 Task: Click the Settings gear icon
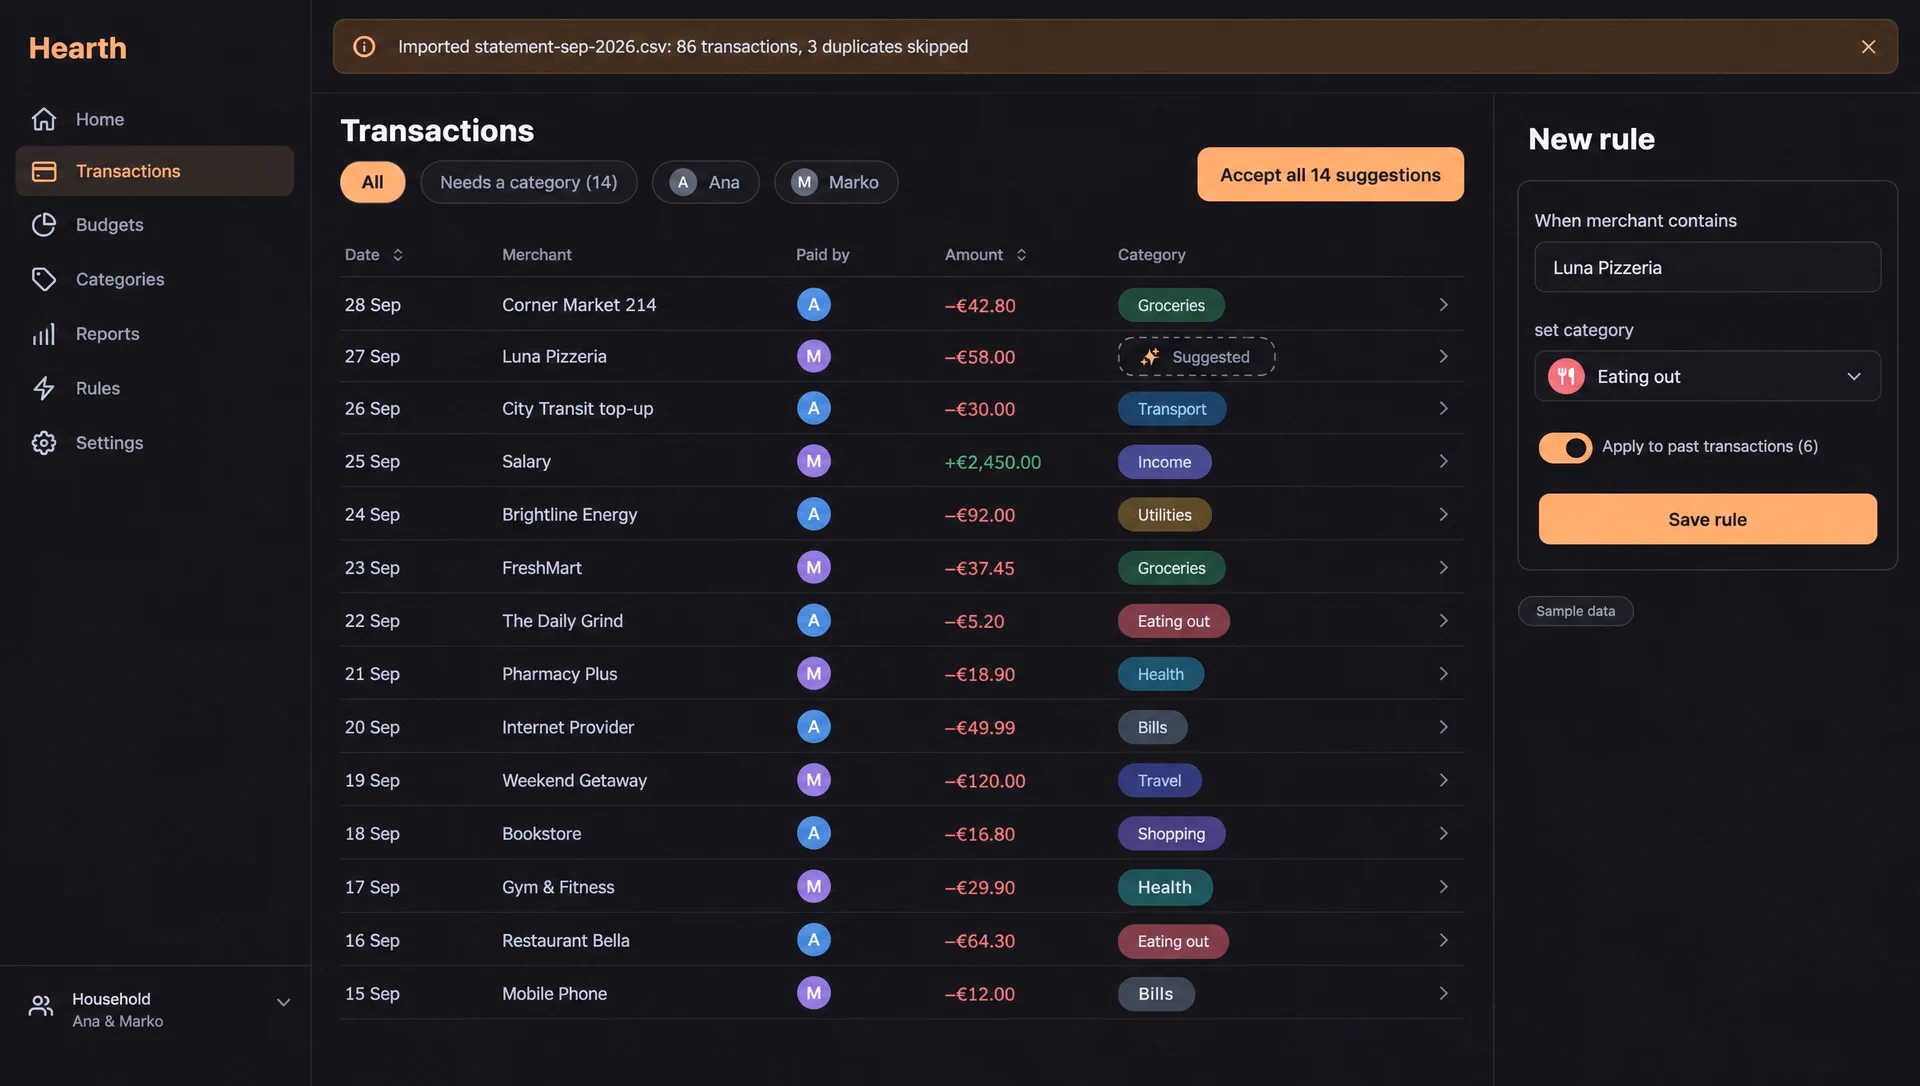44,443
